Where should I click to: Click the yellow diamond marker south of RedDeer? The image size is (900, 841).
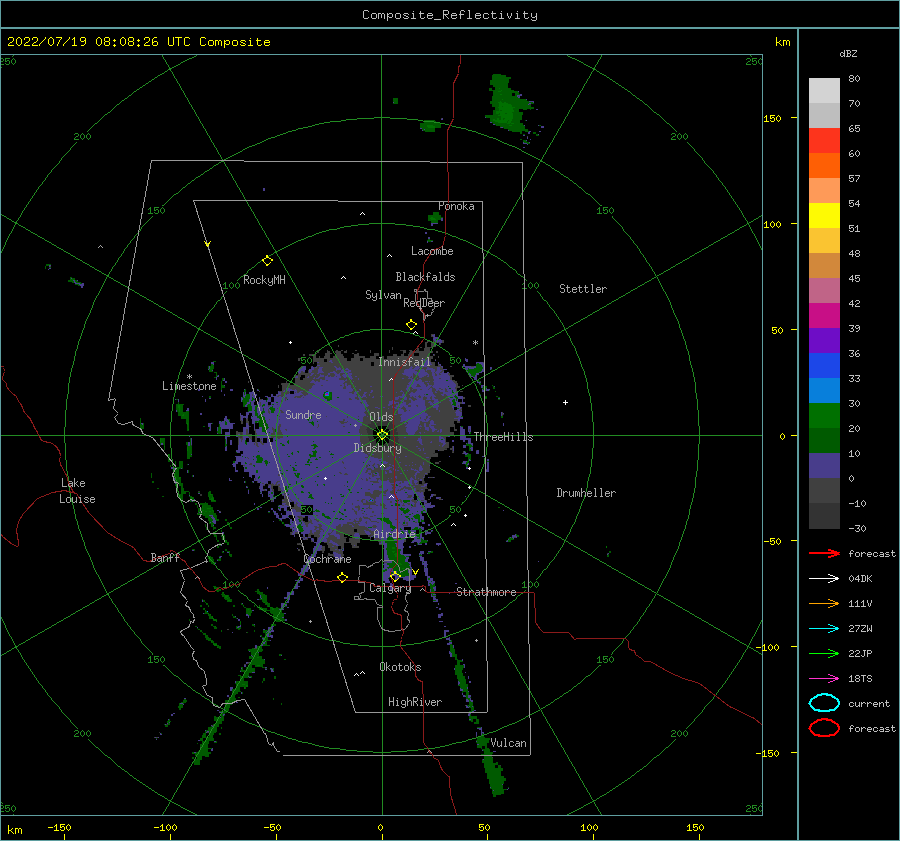point(411,324)
